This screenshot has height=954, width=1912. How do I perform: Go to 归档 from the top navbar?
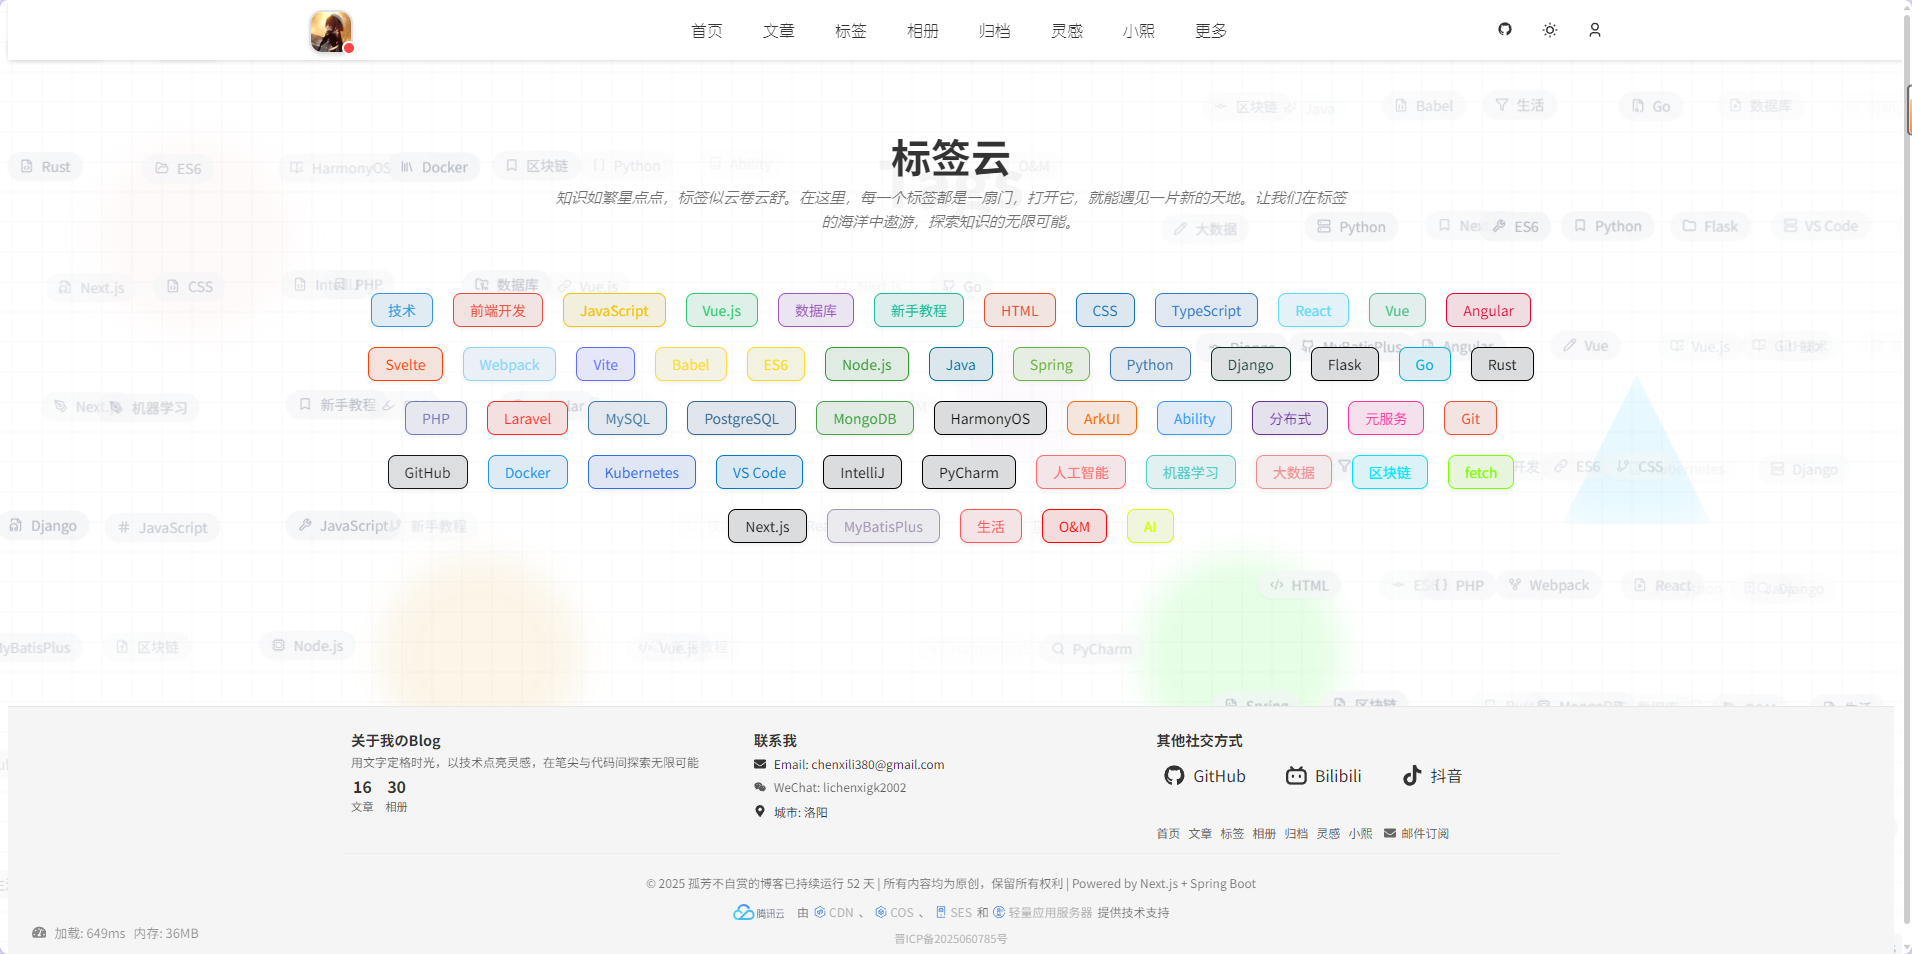click(994, 31)
